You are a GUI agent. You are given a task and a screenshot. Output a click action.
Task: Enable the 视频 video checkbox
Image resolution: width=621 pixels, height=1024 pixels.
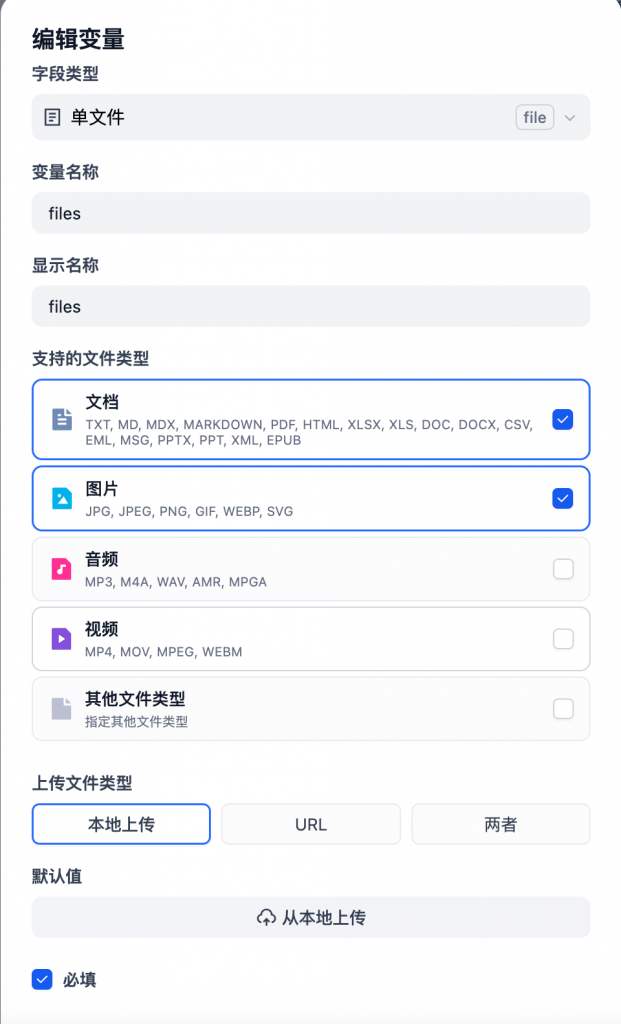click(563, 638)
